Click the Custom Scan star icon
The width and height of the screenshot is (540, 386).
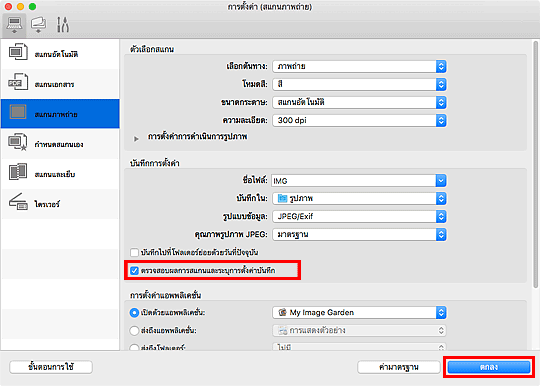18,142
